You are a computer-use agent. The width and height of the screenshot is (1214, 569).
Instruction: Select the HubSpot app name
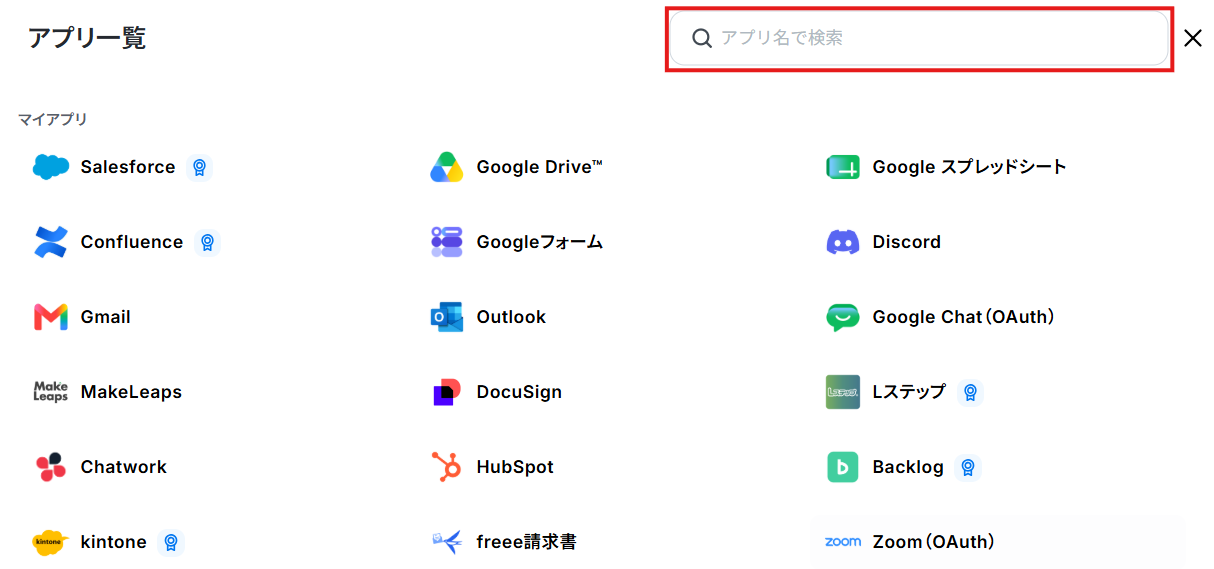515,467
